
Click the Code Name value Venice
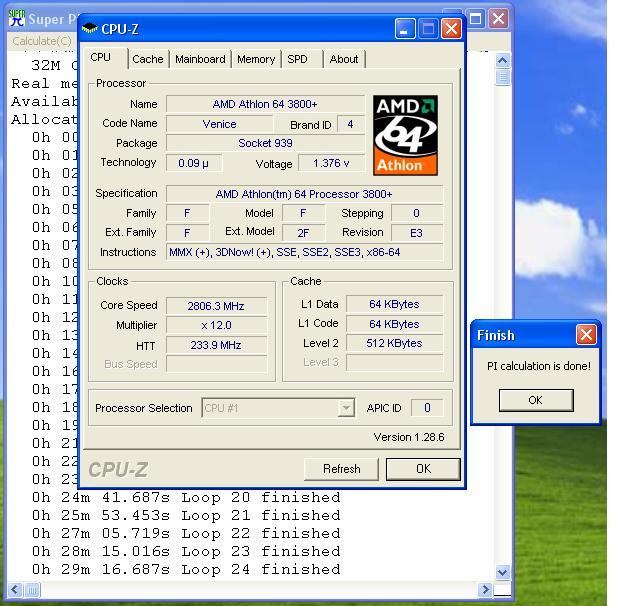pos(219,124)
